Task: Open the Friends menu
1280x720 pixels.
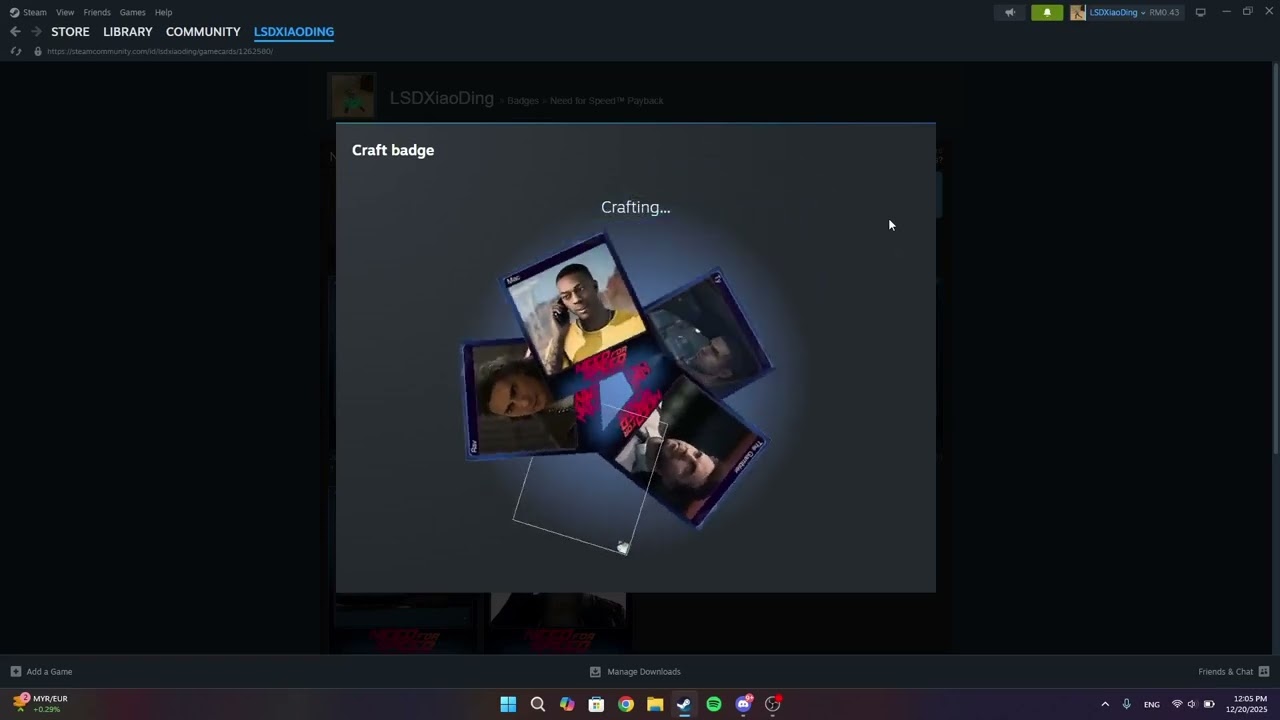Action: (x=97, y=12)
